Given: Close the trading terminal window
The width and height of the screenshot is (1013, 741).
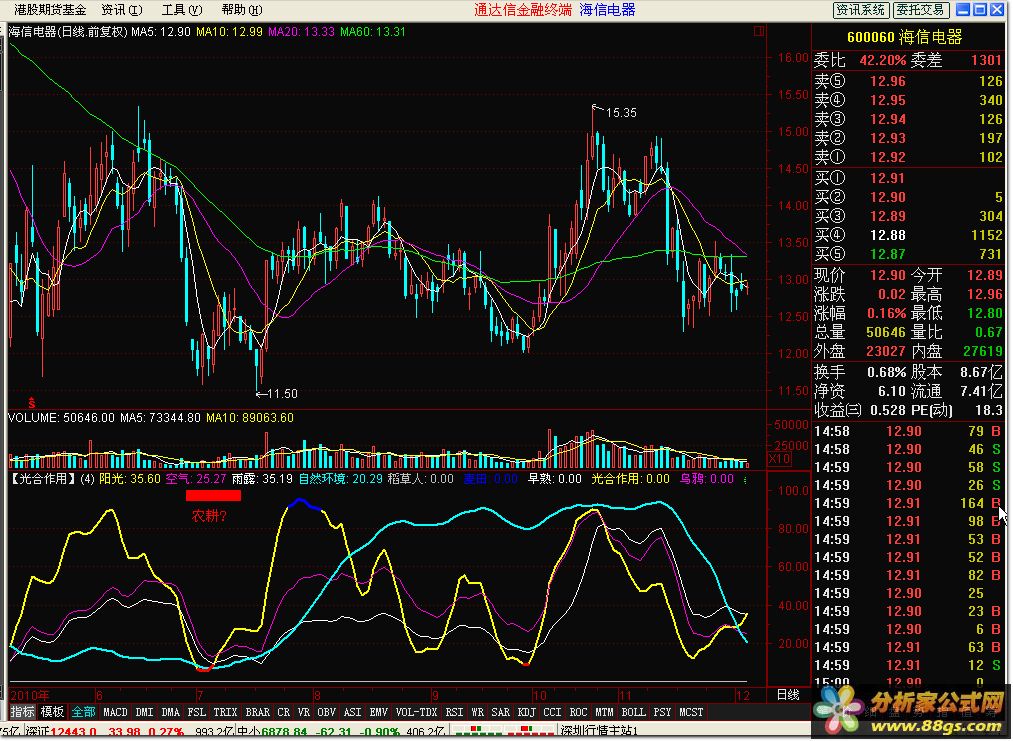Looking at the screenshot, I should click(x=997, y=10).
